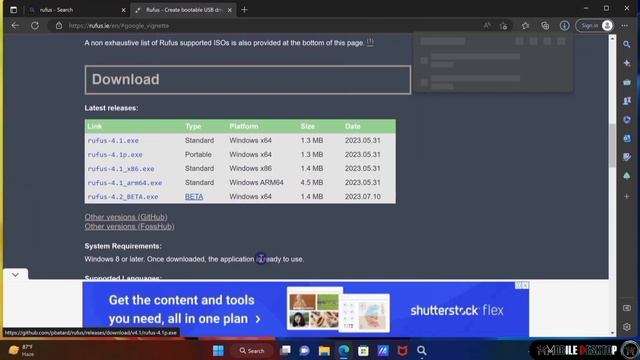Click the 'Latest releases:' label
The width and height of the screenshot is (640, 360).
[111, 108]
